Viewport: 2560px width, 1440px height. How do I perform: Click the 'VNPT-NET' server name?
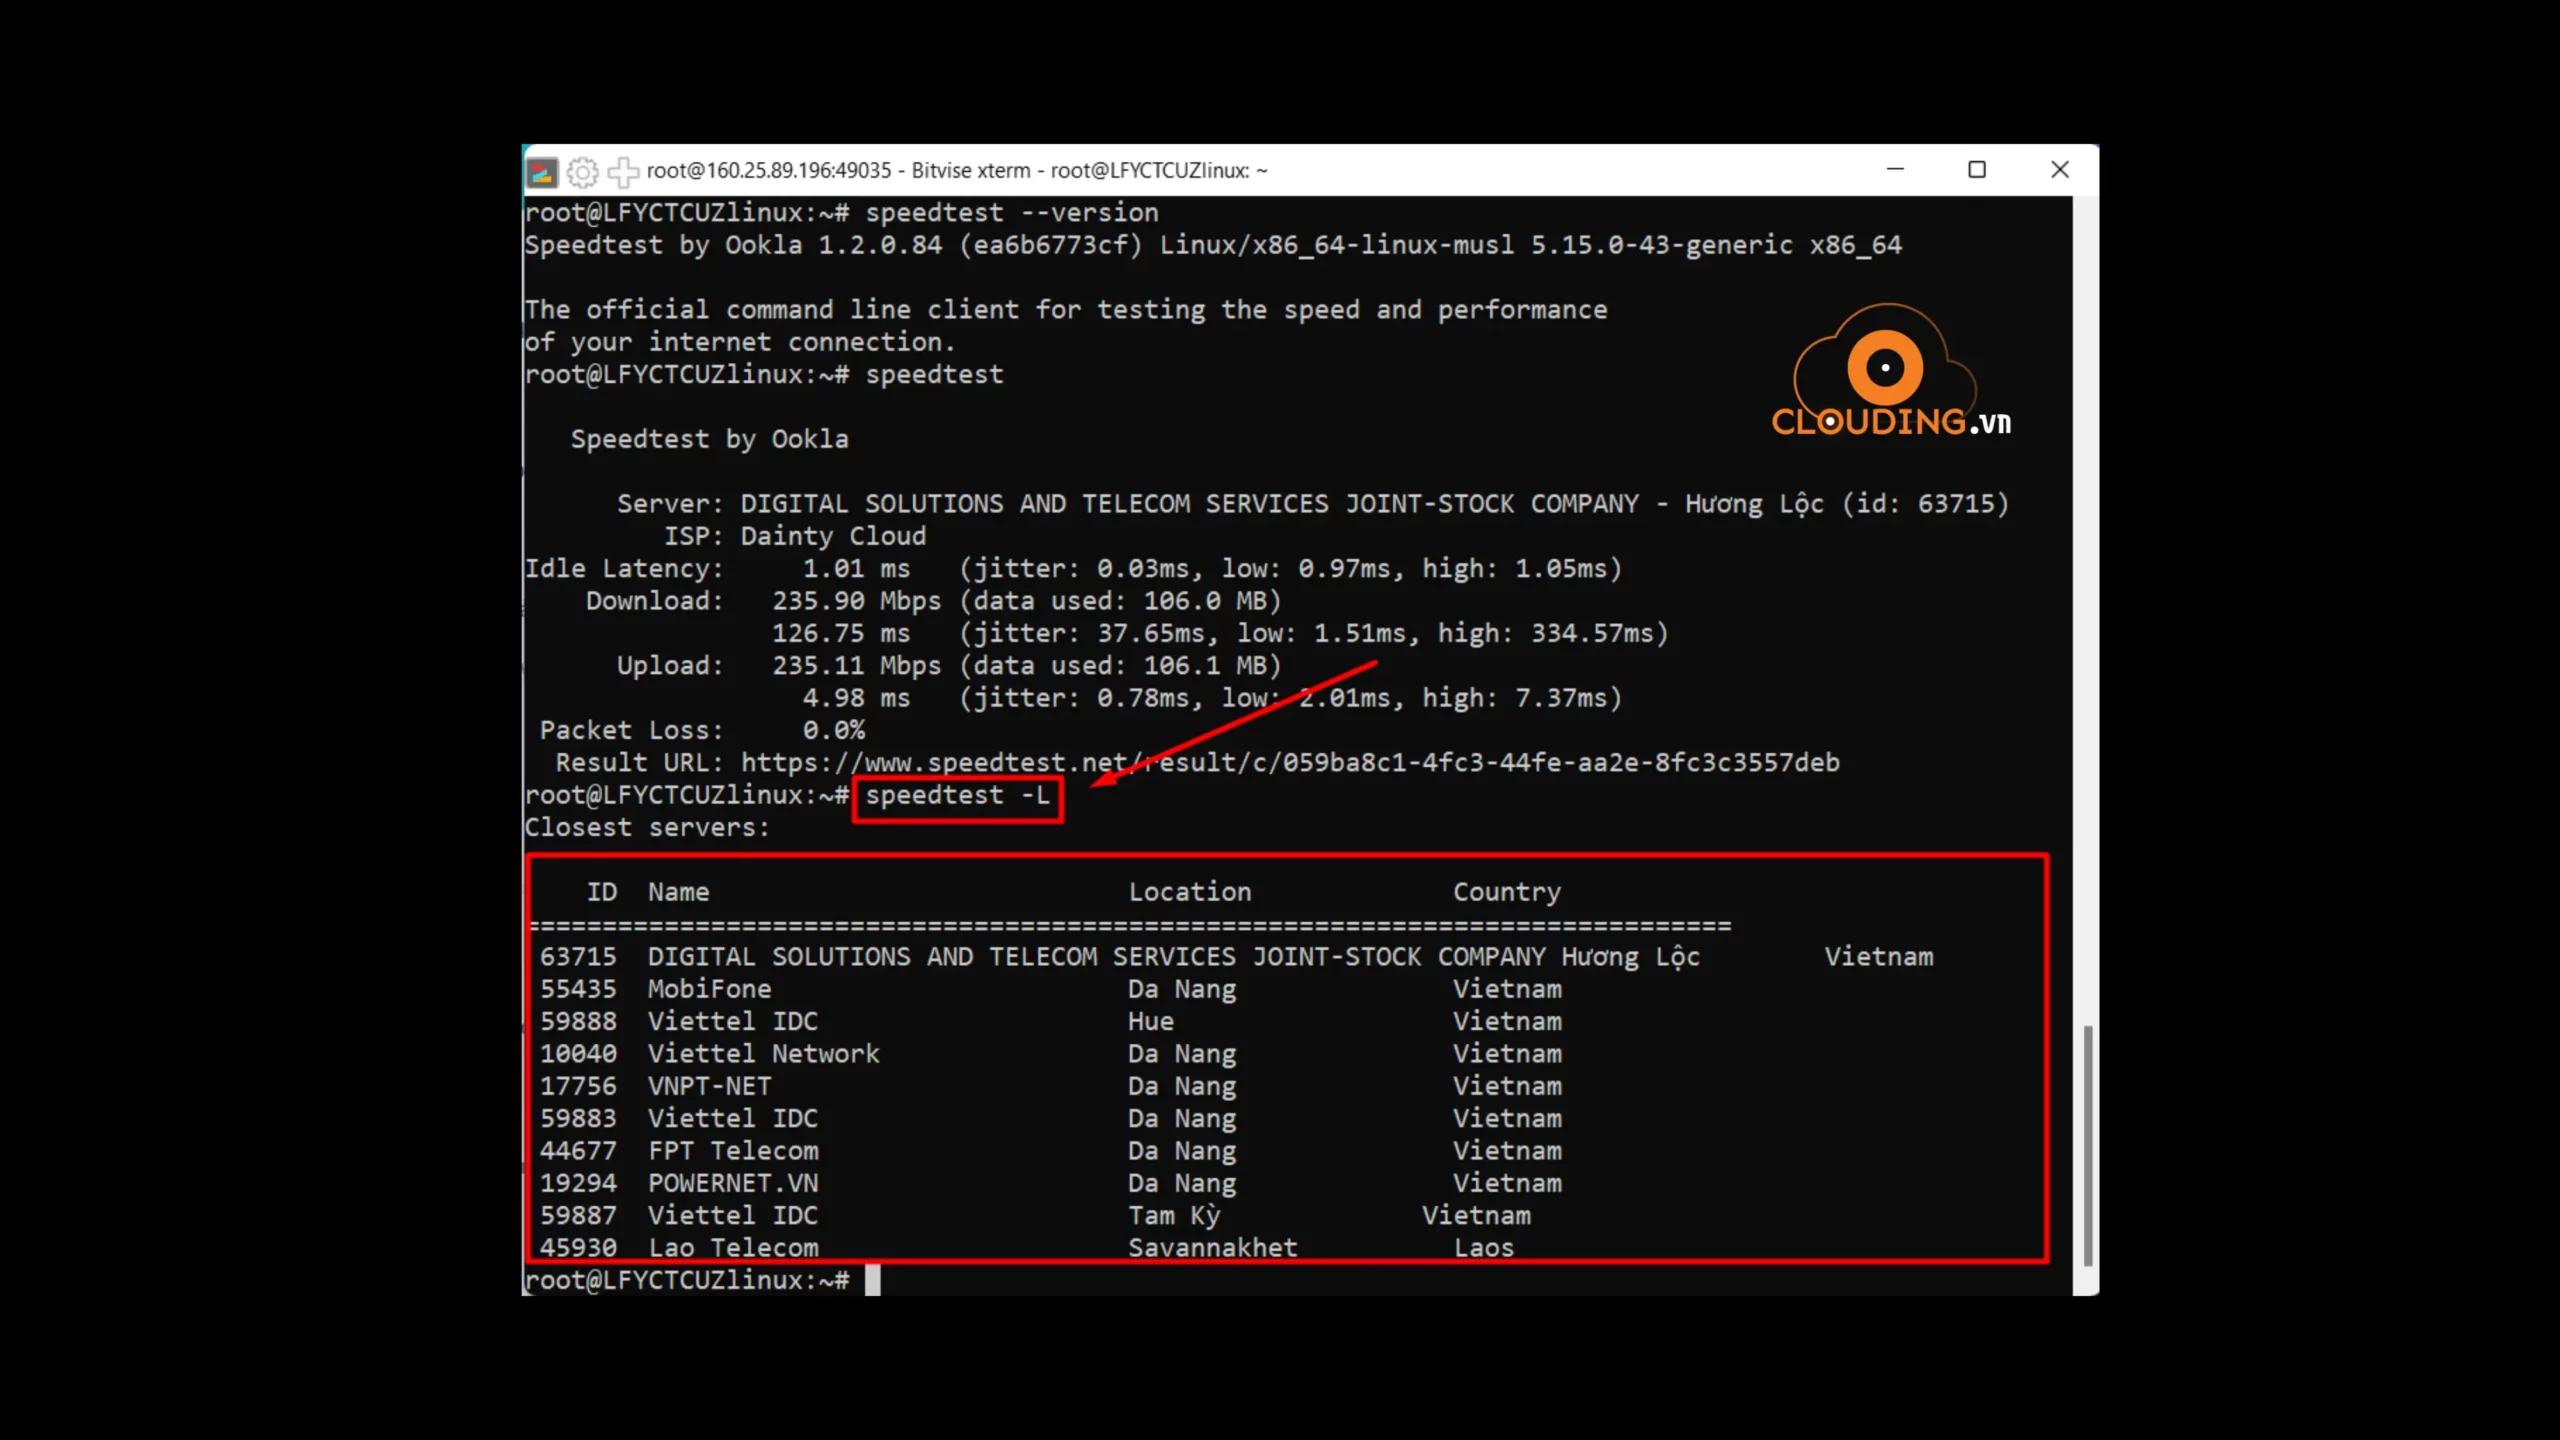pyautogui.click(x=710, y=1086)
